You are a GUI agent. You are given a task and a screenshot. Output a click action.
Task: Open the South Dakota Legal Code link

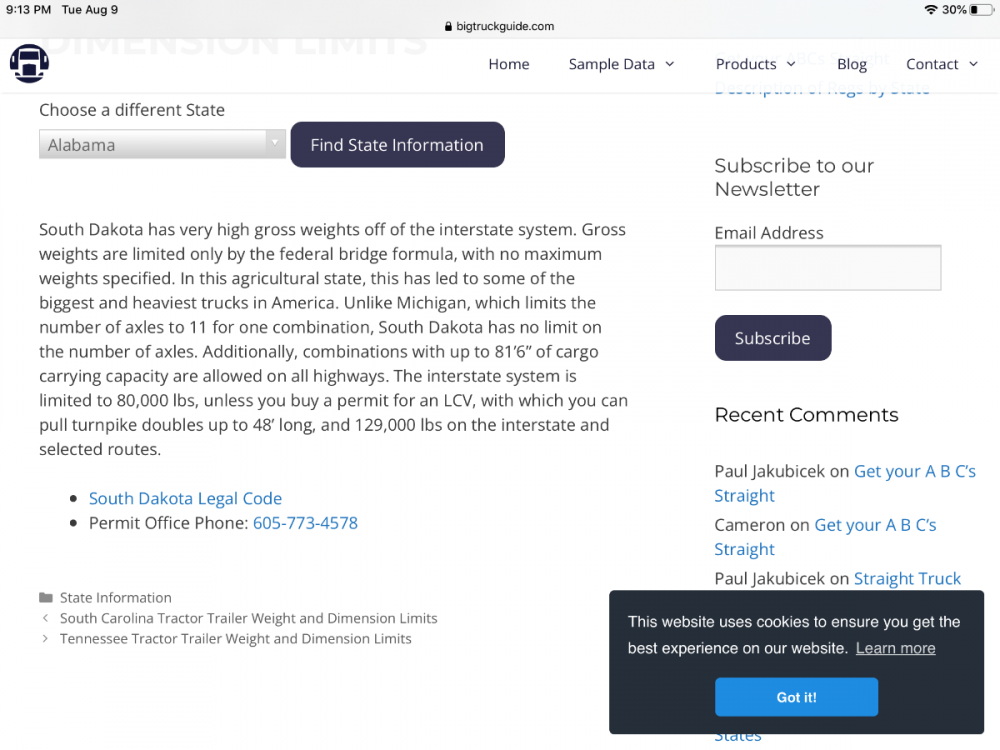tap(185, 498)
